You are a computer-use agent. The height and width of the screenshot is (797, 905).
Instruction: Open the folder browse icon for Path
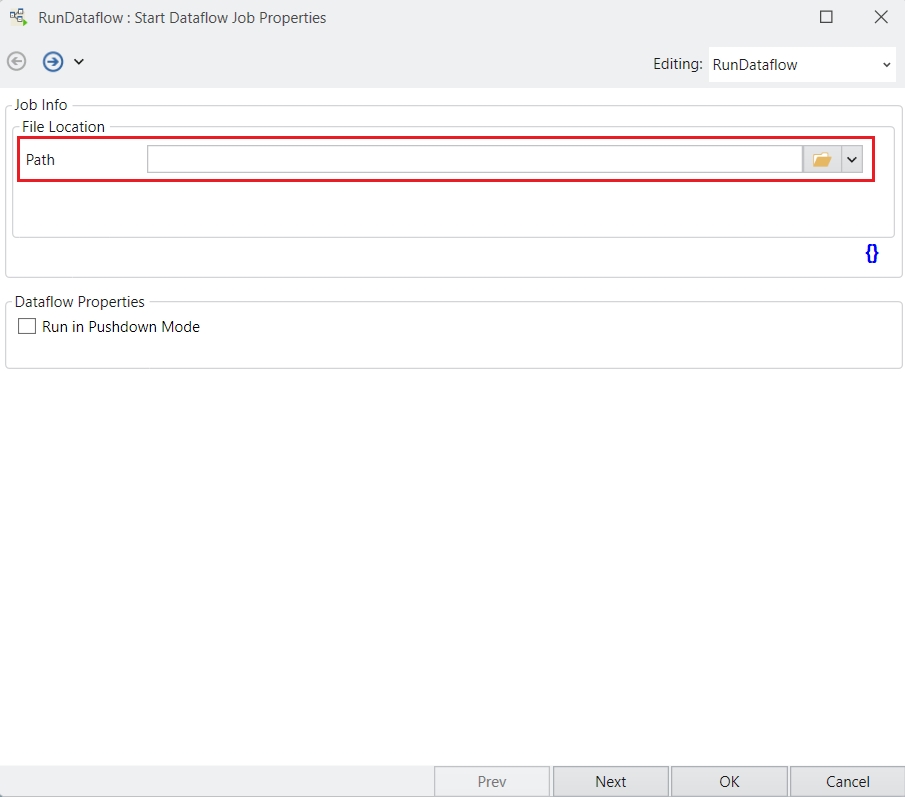click(822, 160)
